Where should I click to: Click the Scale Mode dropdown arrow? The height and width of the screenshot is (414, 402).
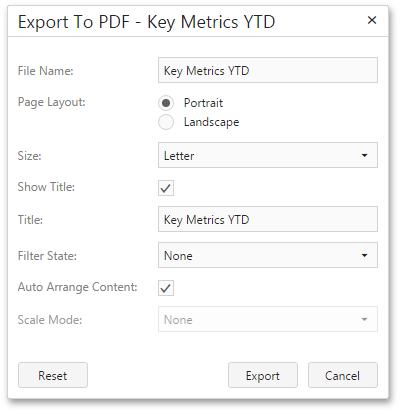click(x=364, y=319)
